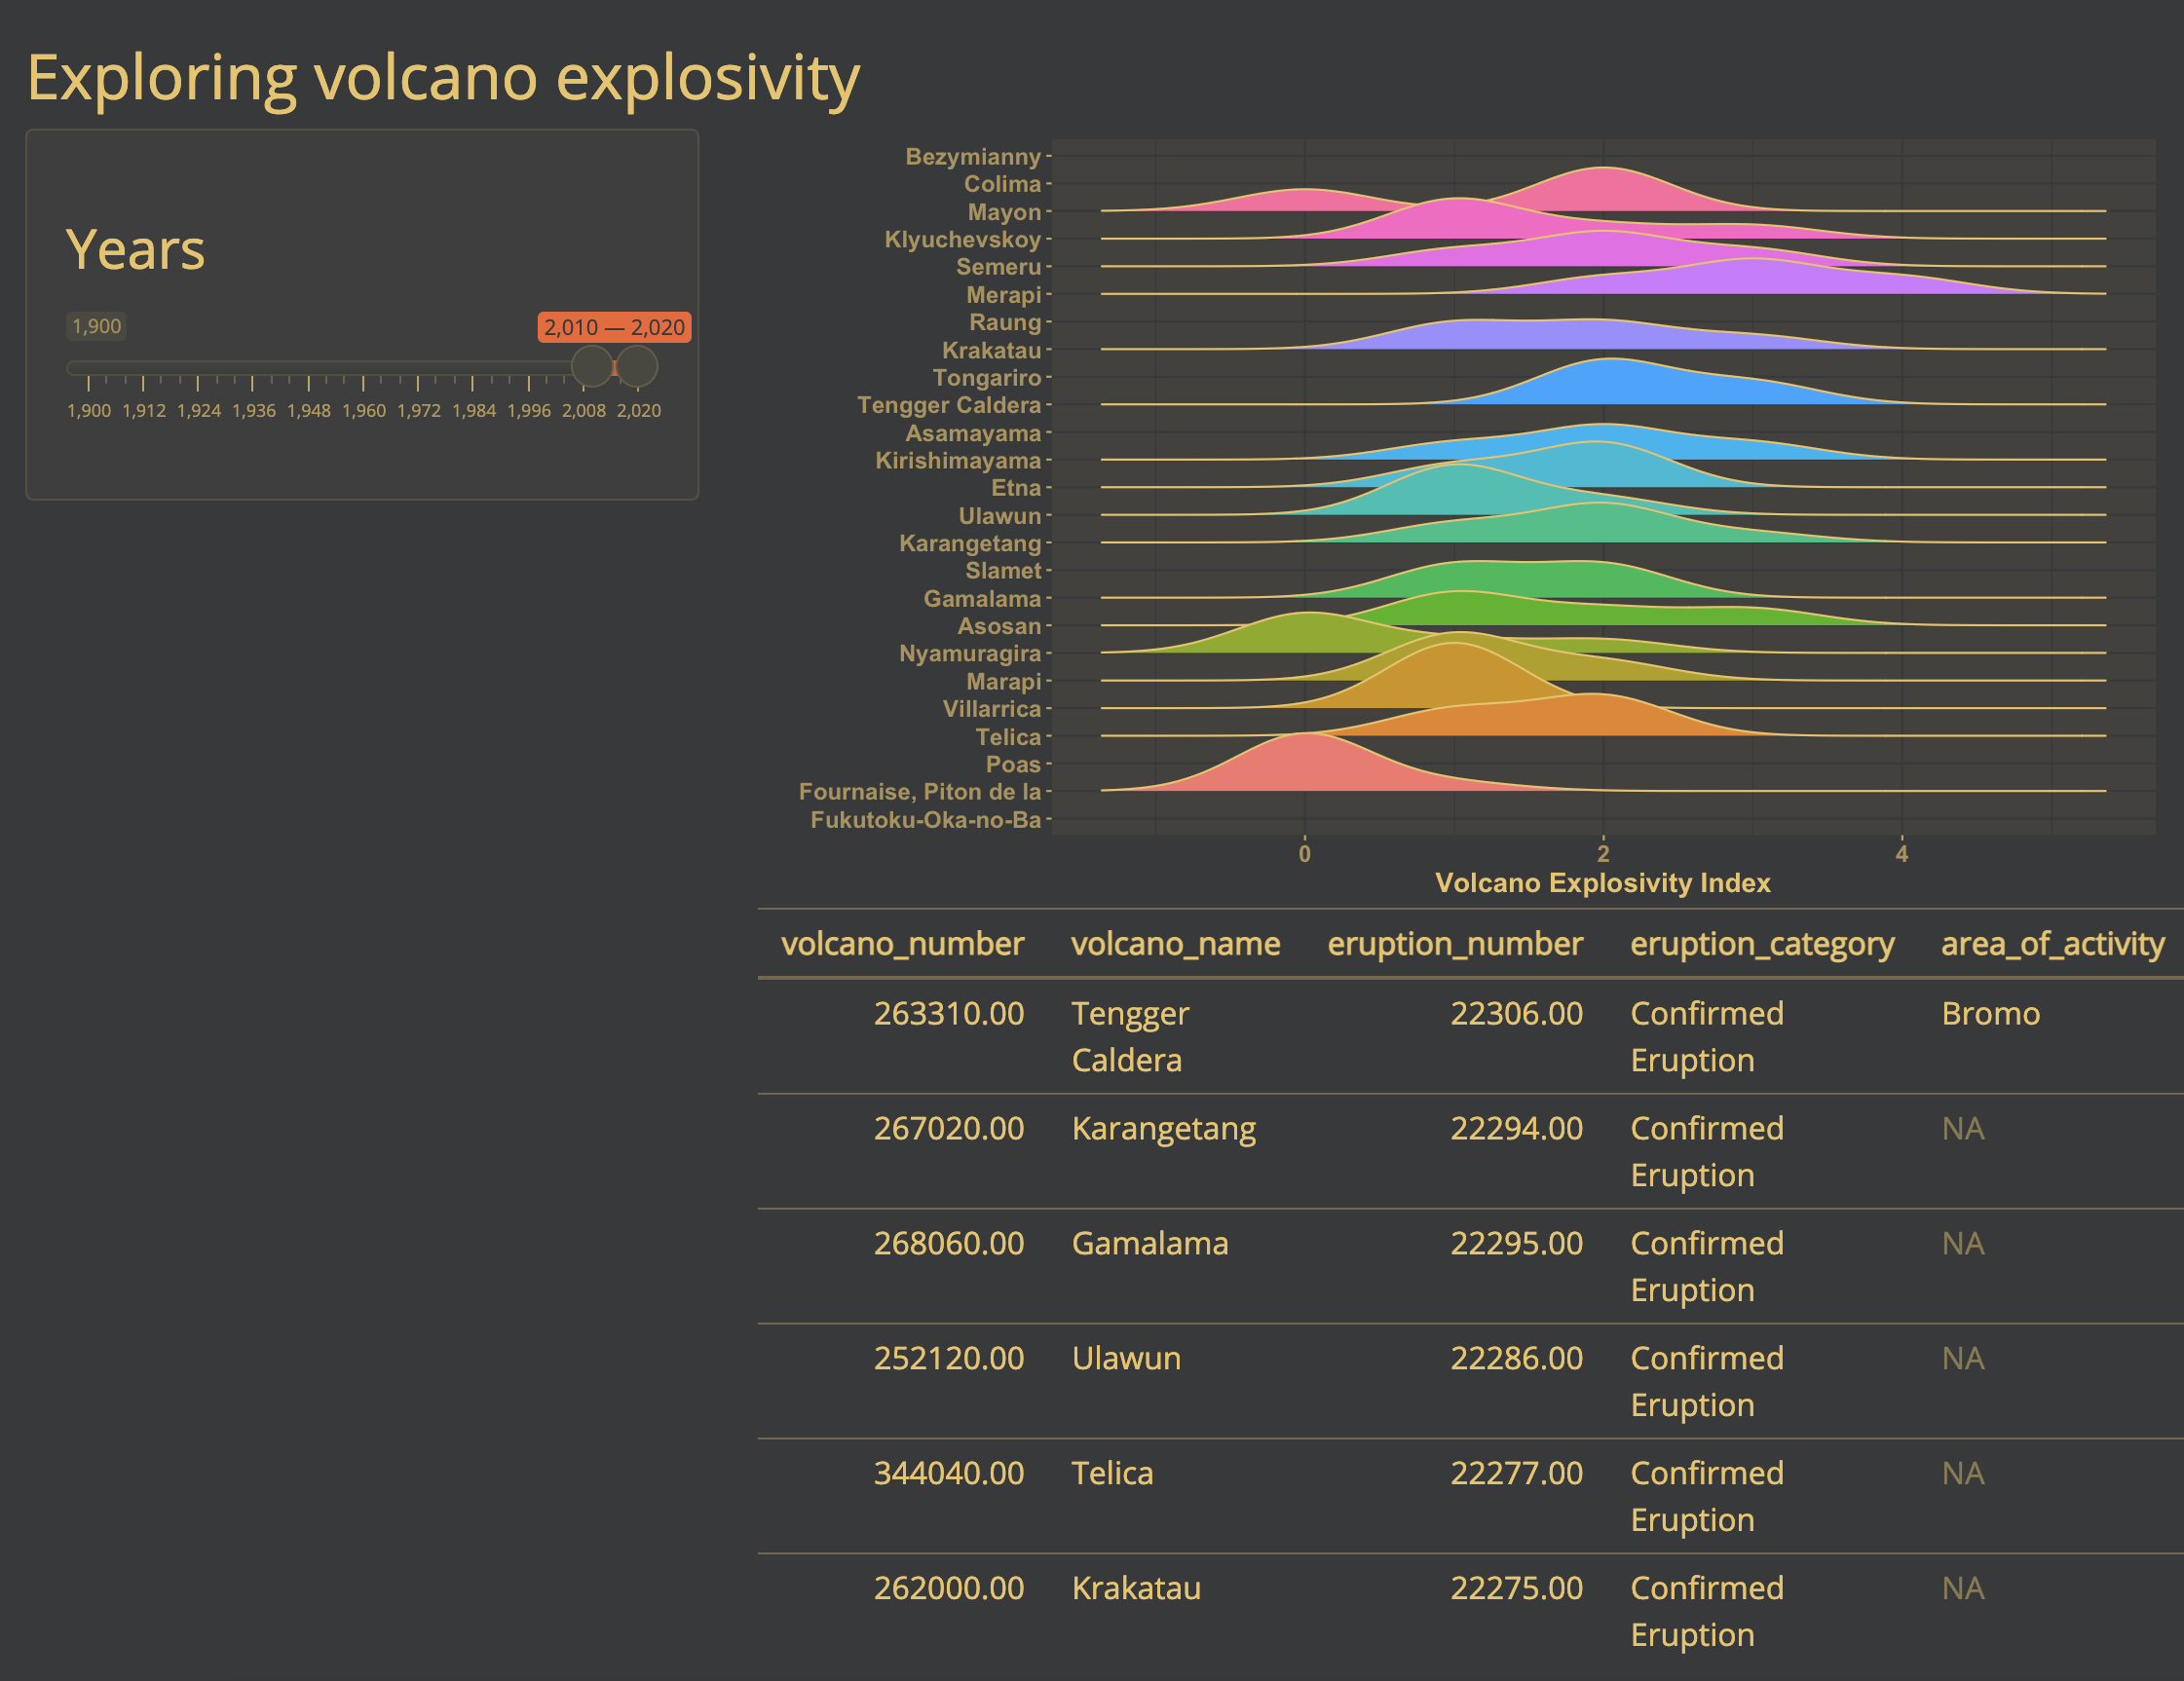Click the 2,010 — 2,020 range label
The height and width of the screenshot is (1681, 2184).
click(614, 327)
